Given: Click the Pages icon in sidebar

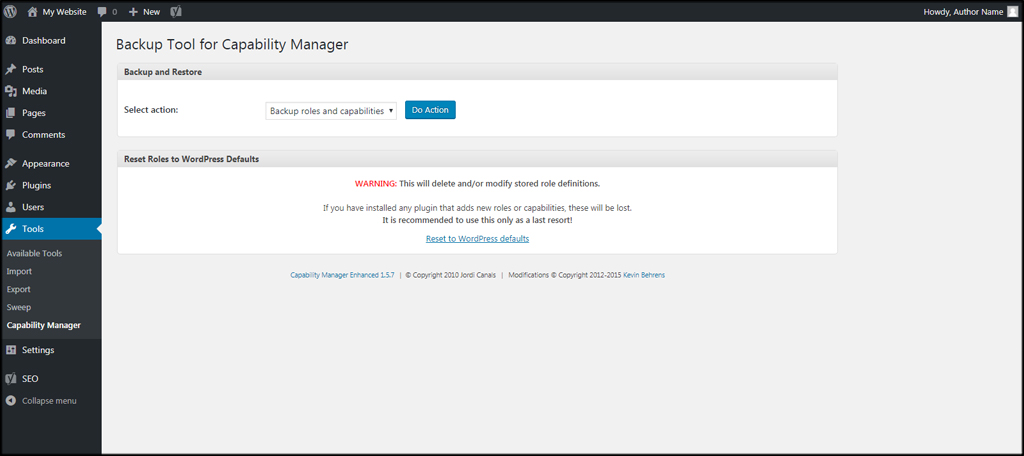Looking at the screenshot, I should (x=10, y=113).
